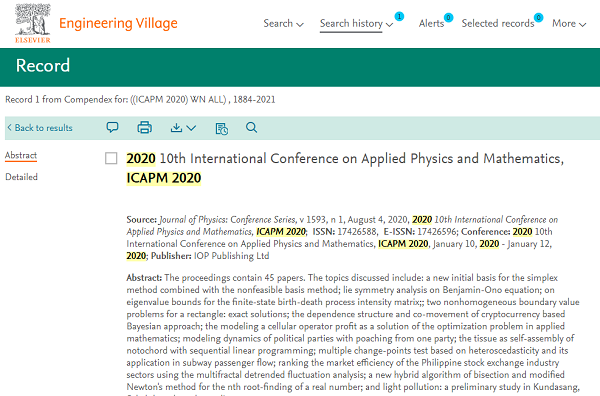This screenshot has width=600, height=396.
Task: Click the magnifier search icon in toolbar
Action: click(x=251, y=127)
